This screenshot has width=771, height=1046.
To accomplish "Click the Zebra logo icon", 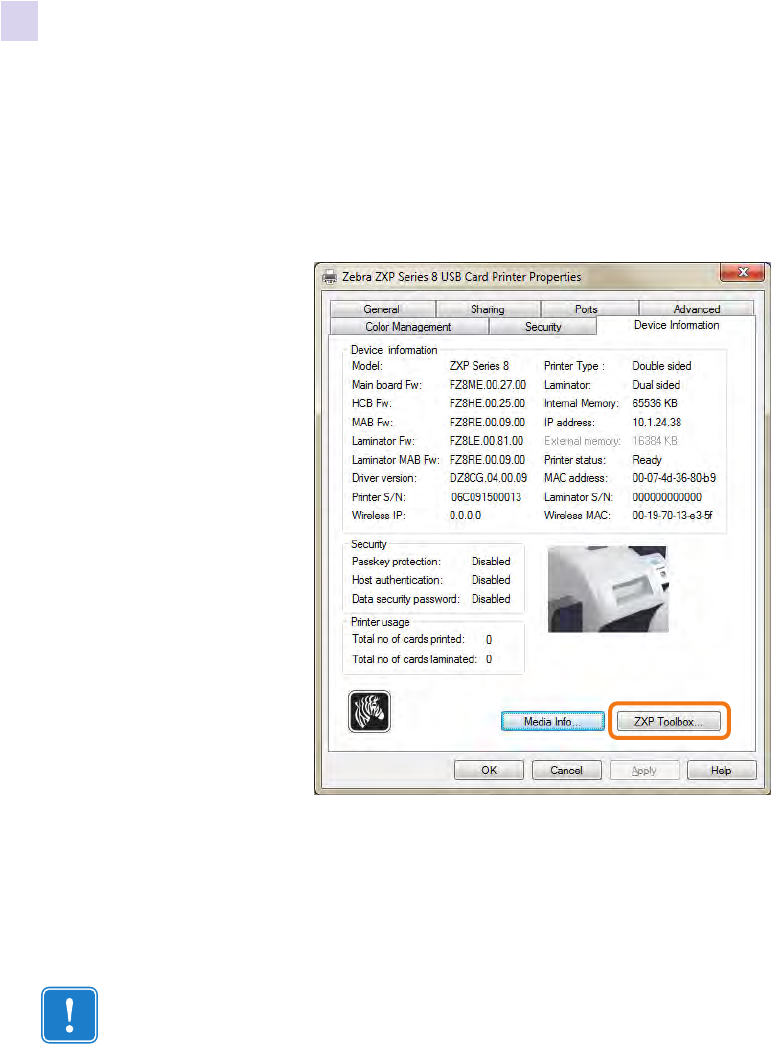I will pyautogui.click(x=369, y=711).
